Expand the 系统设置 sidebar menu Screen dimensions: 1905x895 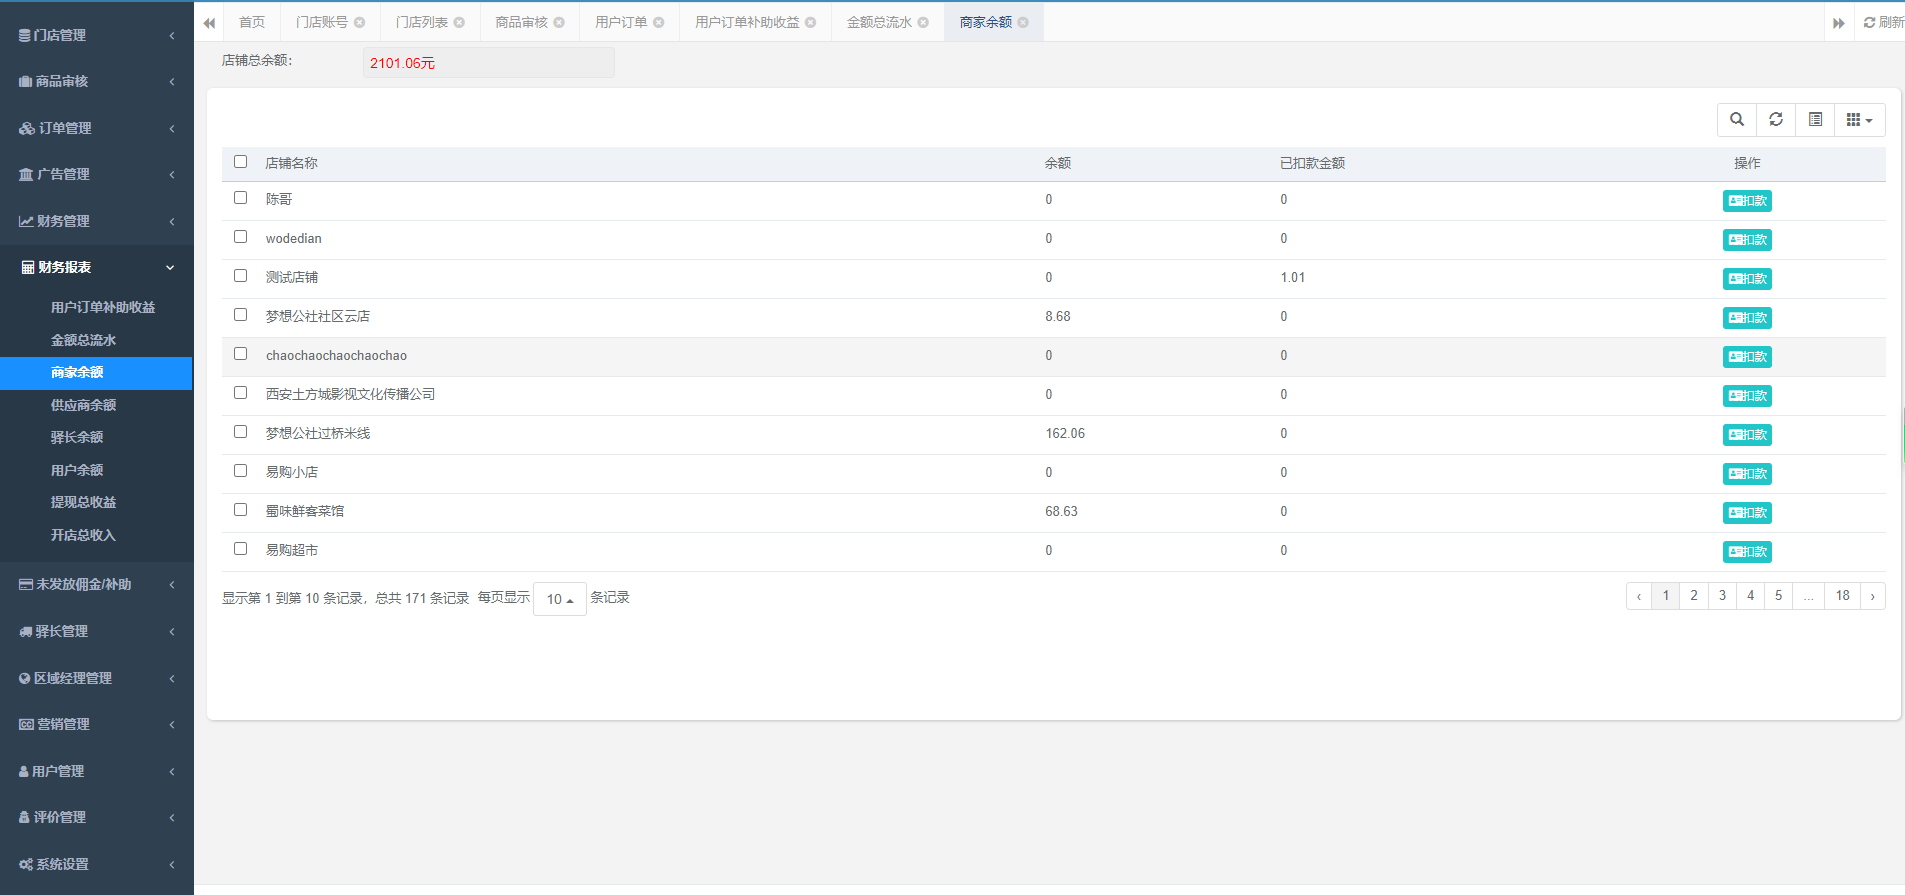tap(96, 864)
